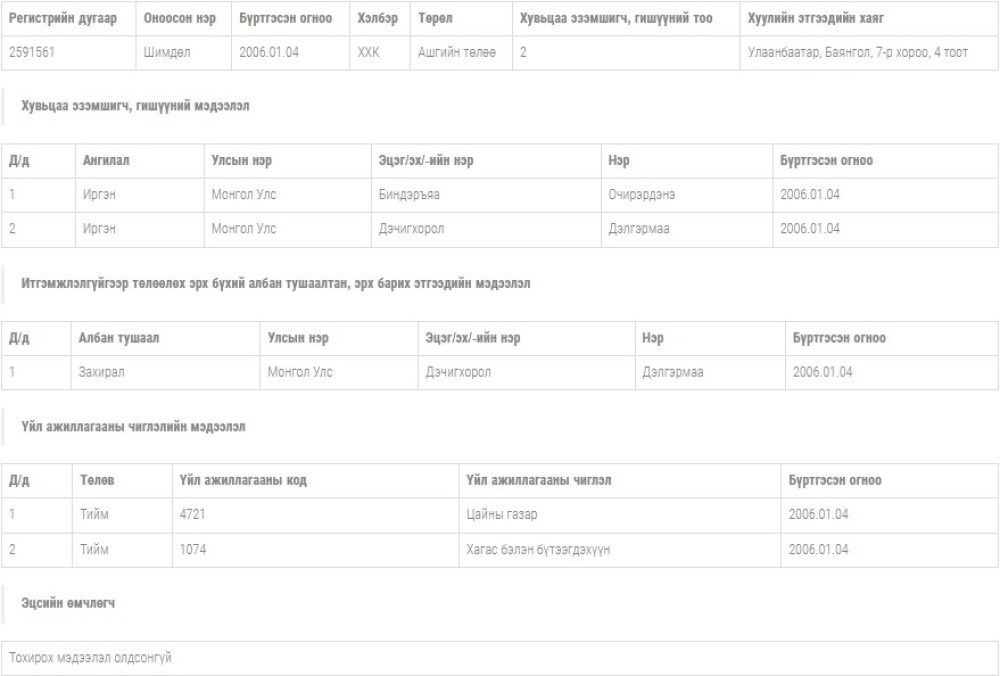Click activity code 1074 cell
Image resolution: width=1000 pixels, height=676 pixels.
coord(193,550)
